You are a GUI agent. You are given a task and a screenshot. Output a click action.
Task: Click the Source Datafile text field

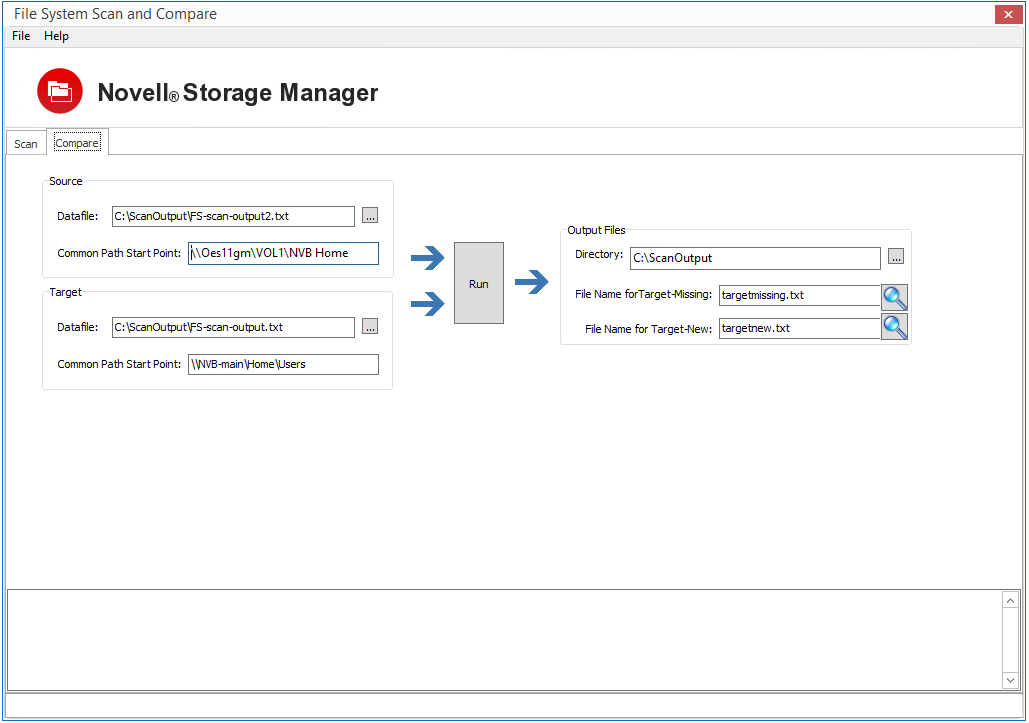tap(233, 216)
